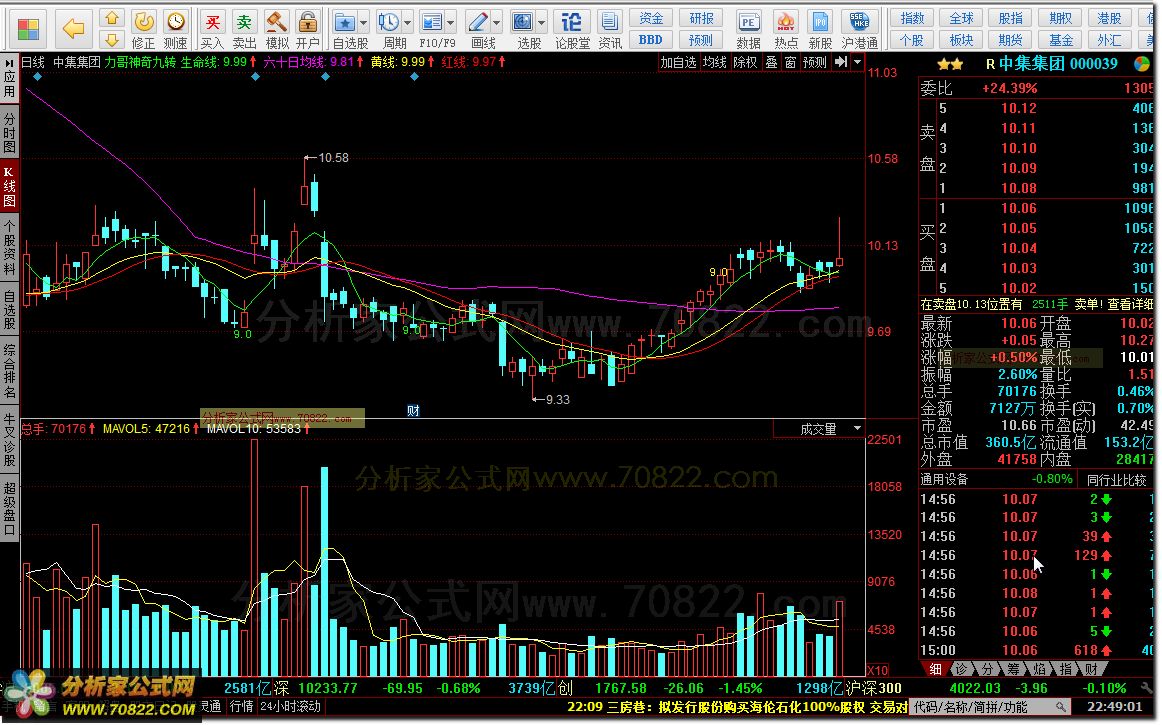Viewport: 1162px width, 725px height.
Task: Switch to the 分时图 sidebar tab
Action: [x=9, y=133]
